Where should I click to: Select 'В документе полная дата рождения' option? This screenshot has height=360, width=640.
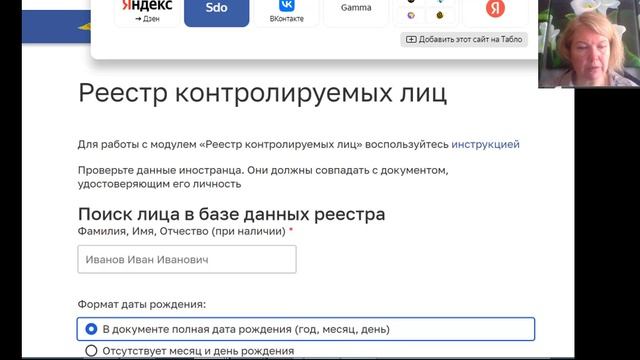[306, 329]
